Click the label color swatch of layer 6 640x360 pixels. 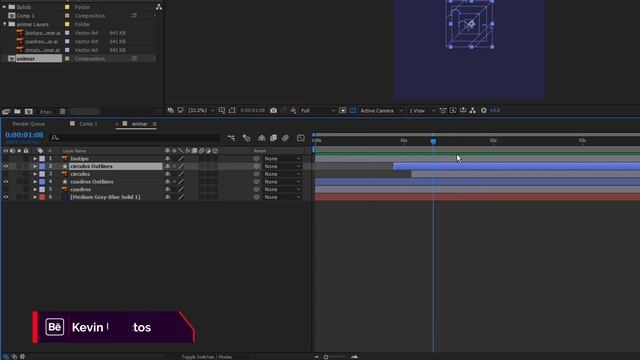tap(42, 197)
